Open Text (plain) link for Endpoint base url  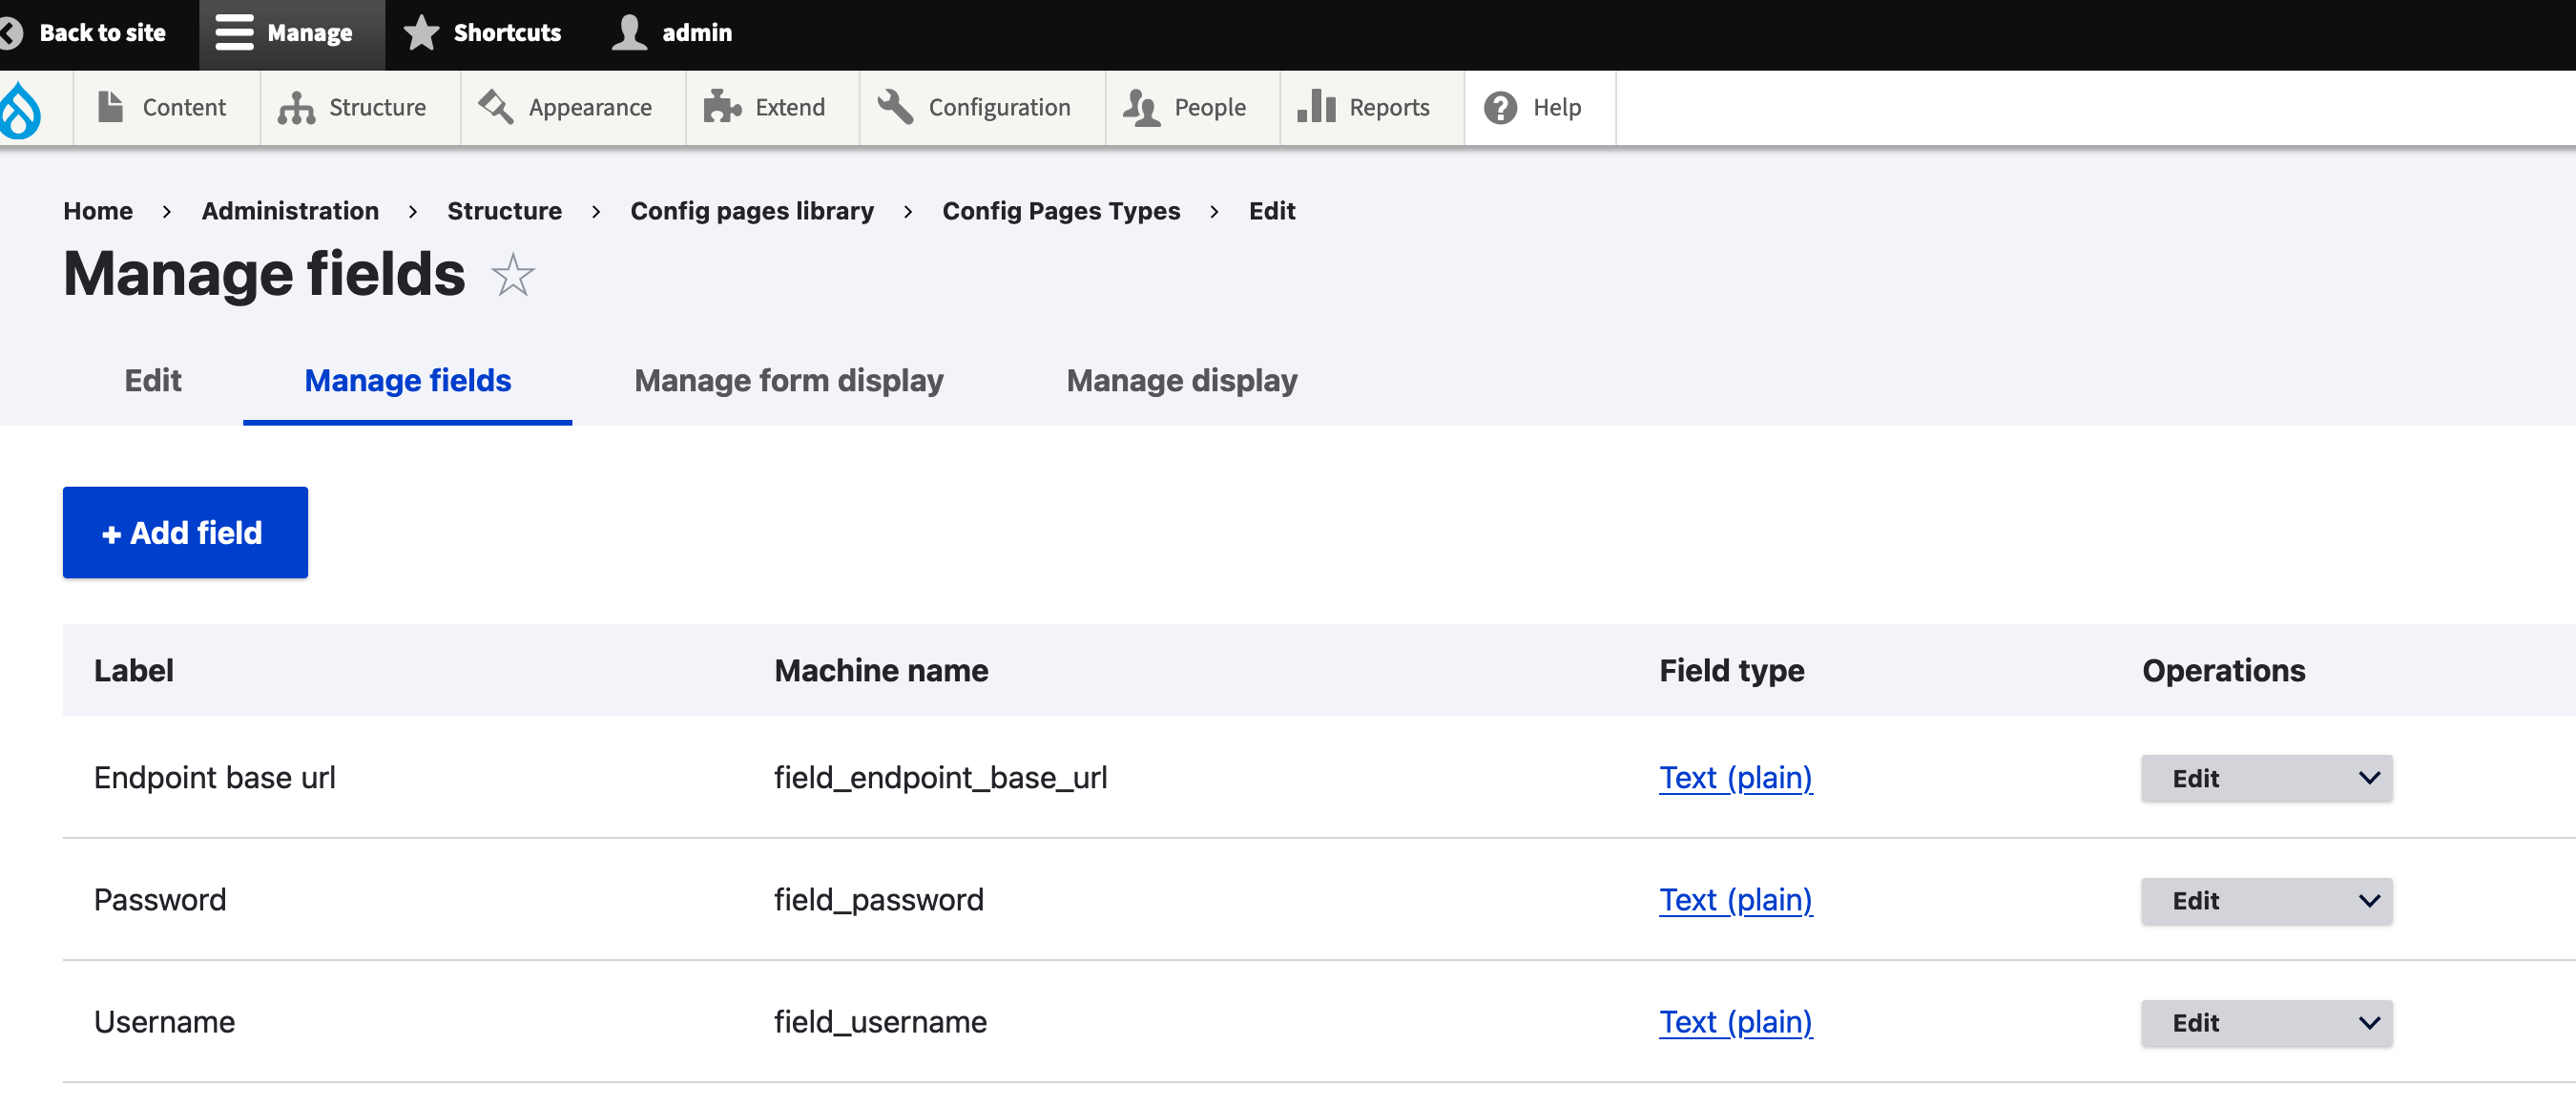click(x=1735, y=777)
